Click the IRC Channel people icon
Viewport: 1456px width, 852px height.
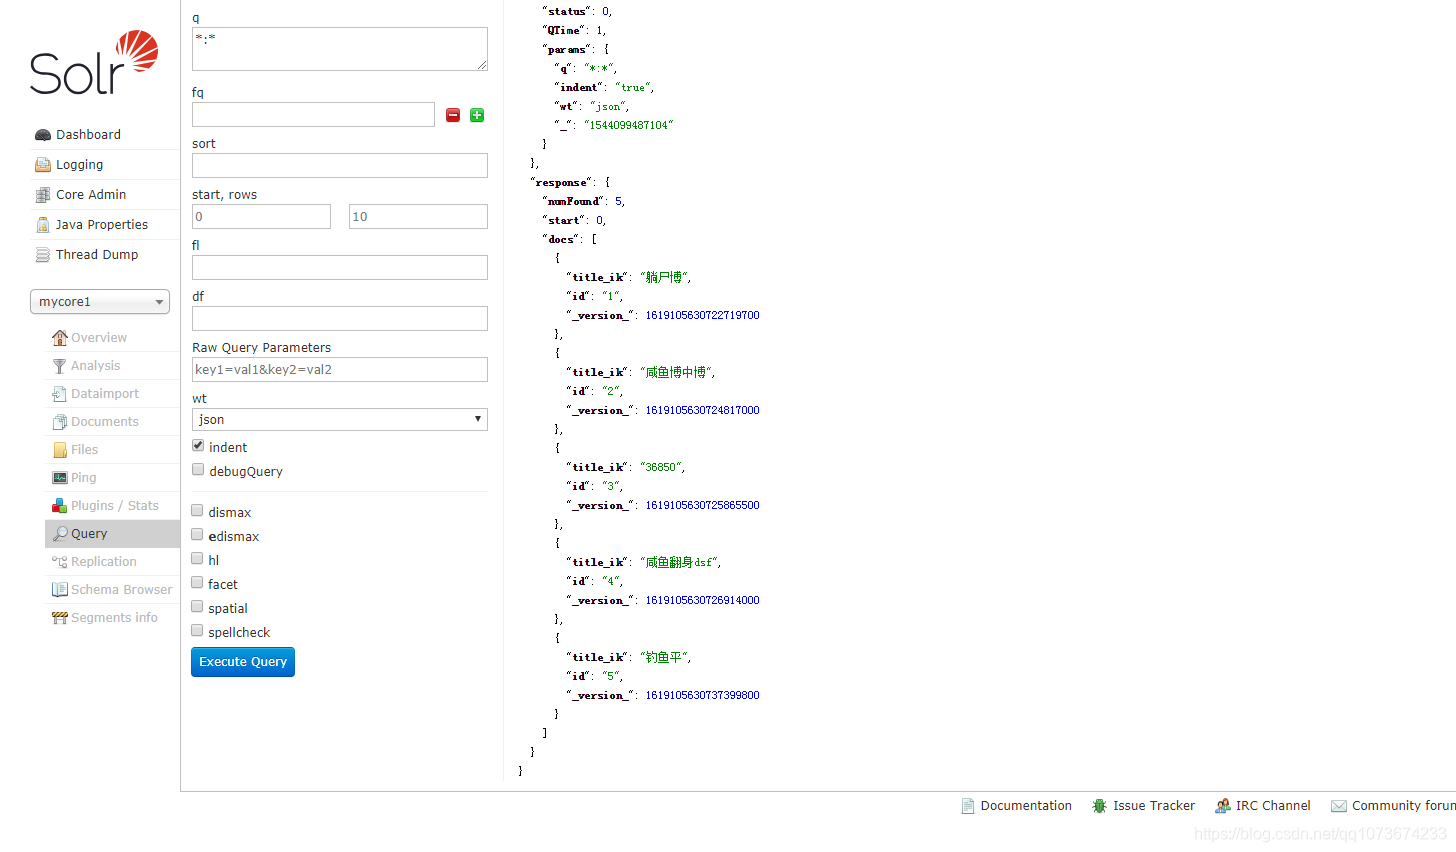click(x=1223, y=806)
